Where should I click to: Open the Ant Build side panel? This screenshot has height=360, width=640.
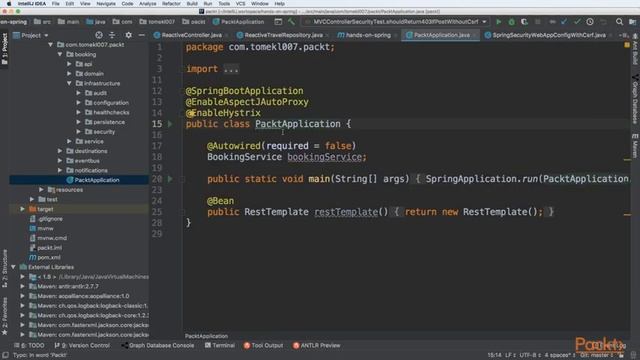(635, 49)
